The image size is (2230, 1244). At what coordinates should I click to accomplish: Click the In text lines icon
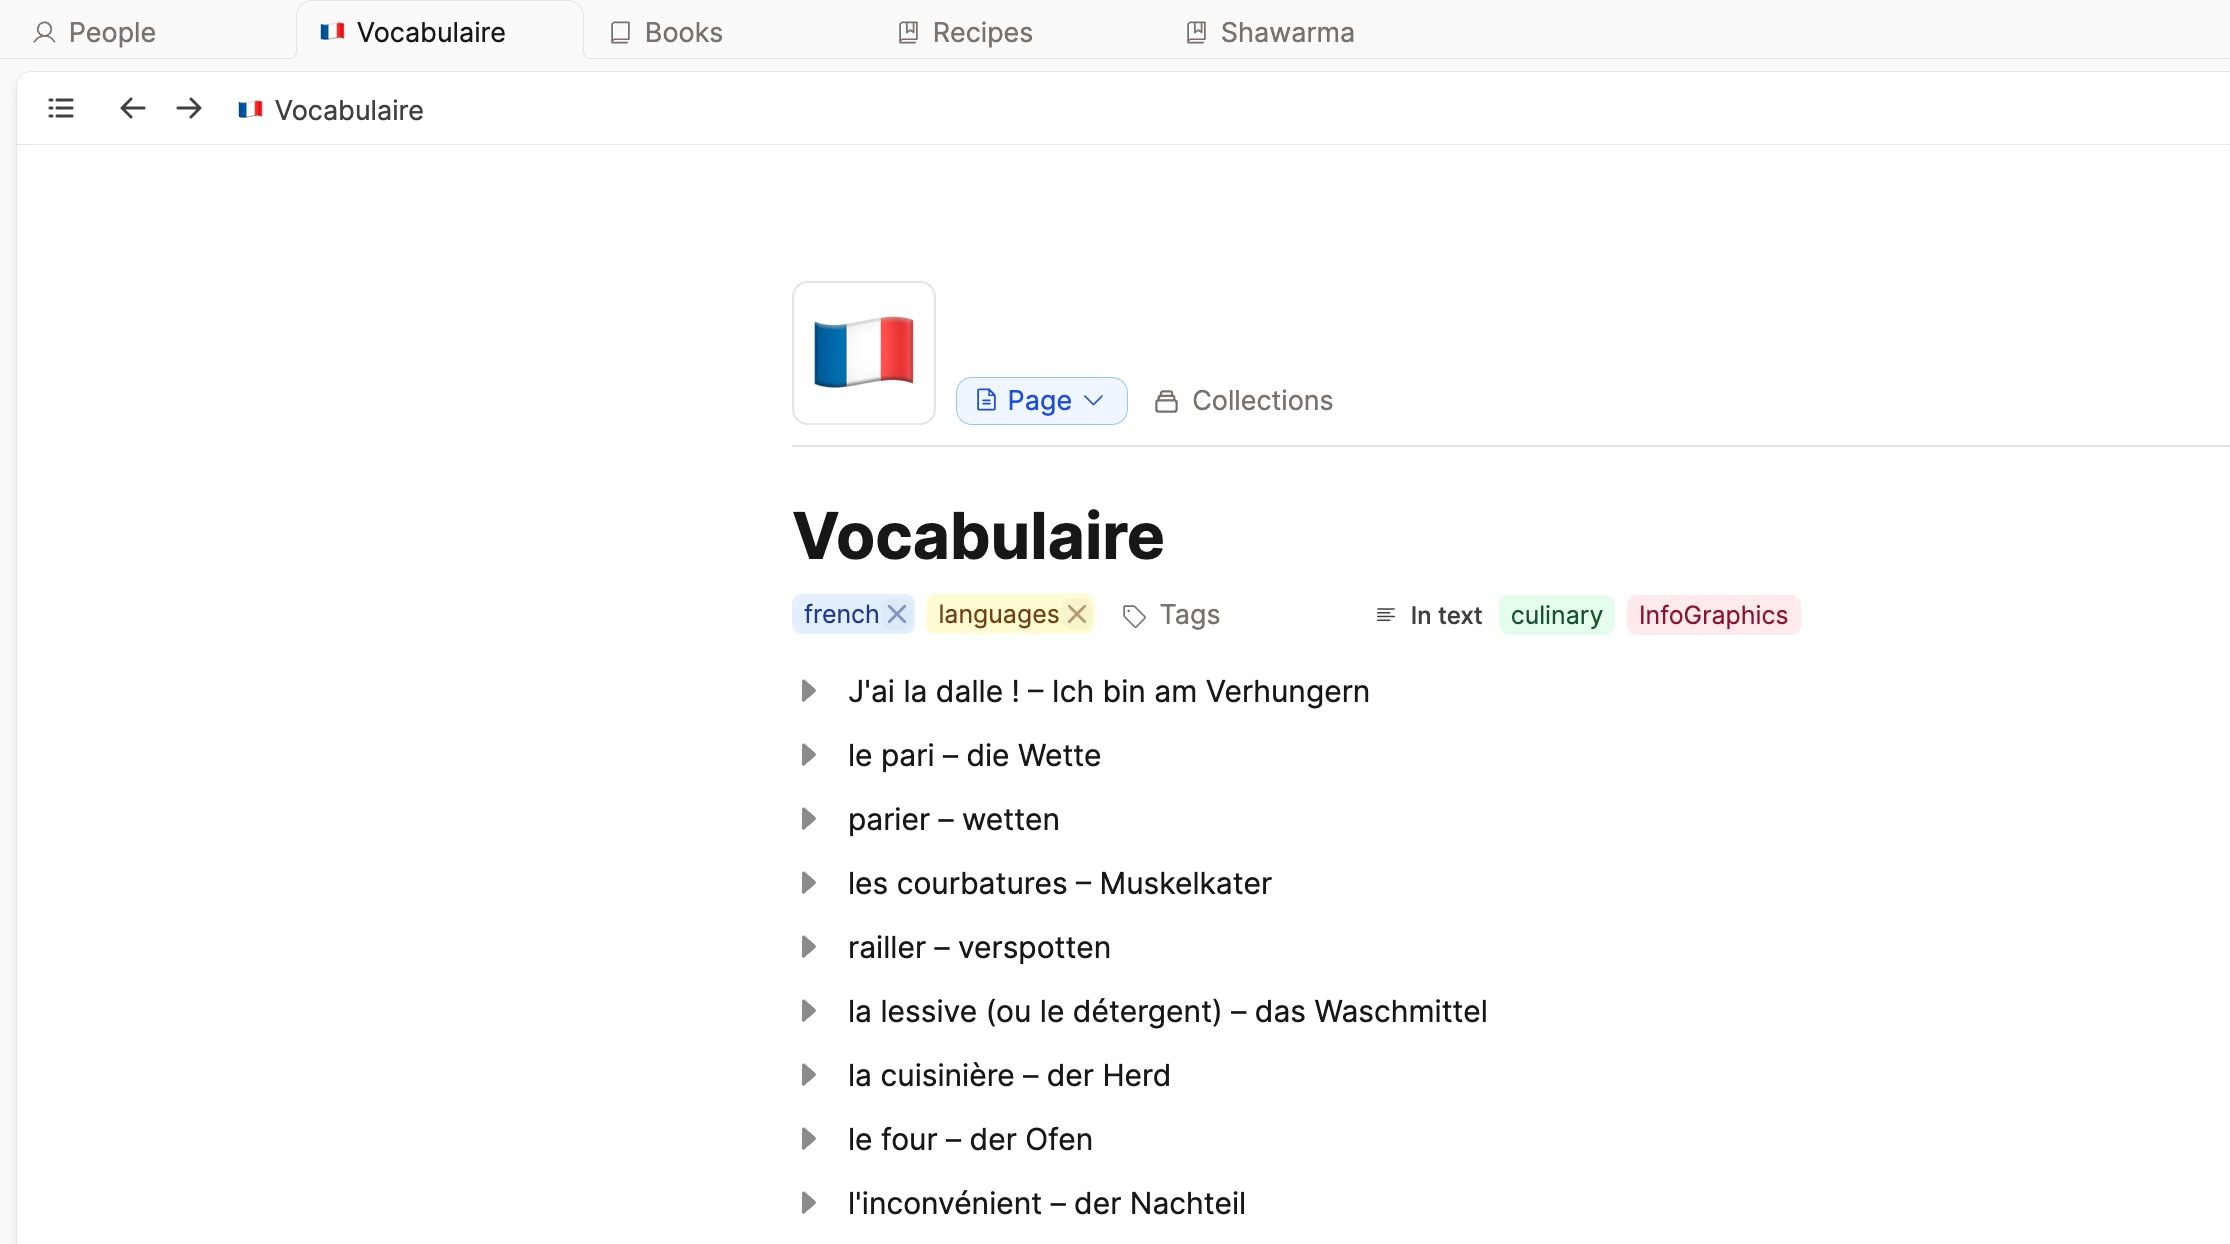pos(1385,615)
